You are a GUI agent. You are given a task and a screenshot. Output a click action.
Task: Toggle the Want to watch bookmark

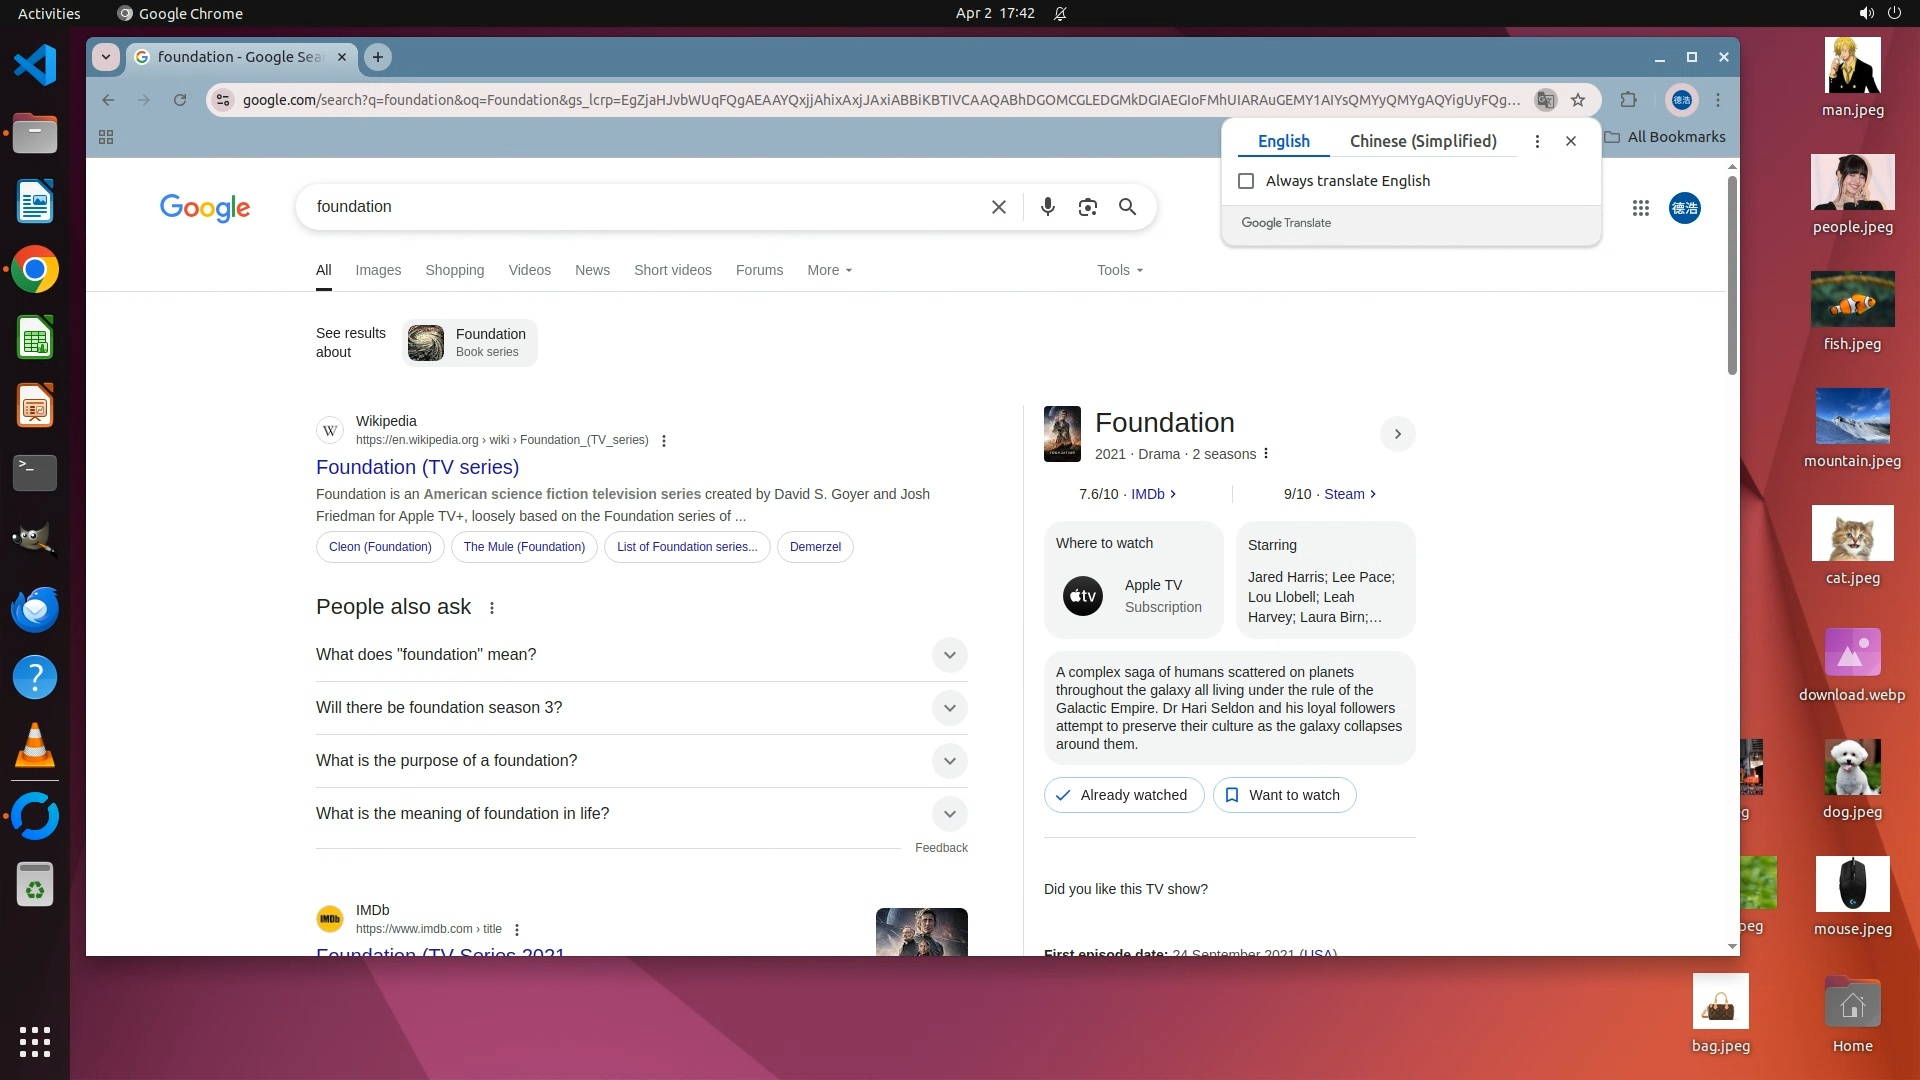(x=1284, y=795)
